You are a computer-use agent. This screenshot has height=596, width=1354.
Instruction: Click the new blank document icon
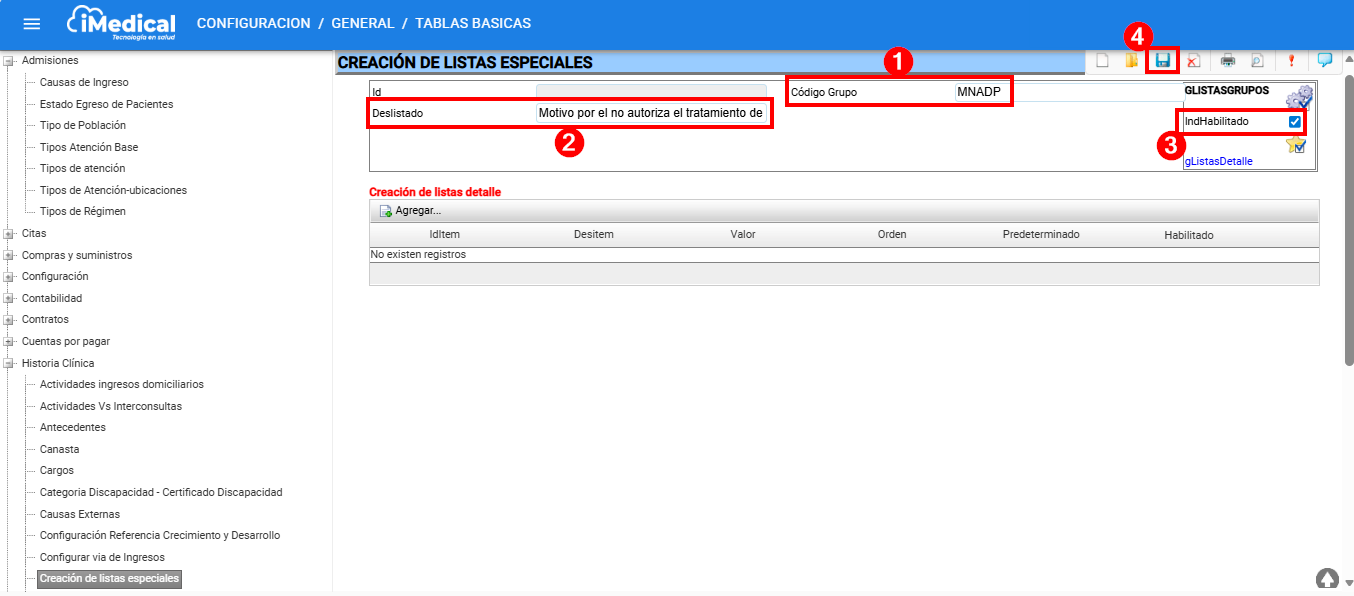(x=1102, y=61)
